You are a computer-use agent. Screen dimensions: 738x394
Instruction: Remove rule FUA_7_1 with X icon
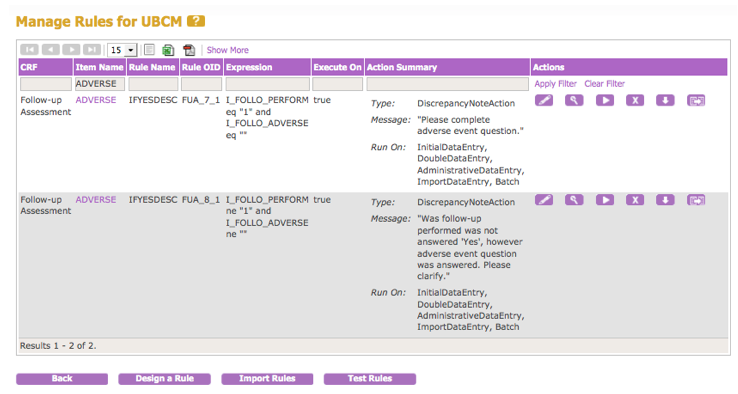pyautogui.click(x=635, y=100)
